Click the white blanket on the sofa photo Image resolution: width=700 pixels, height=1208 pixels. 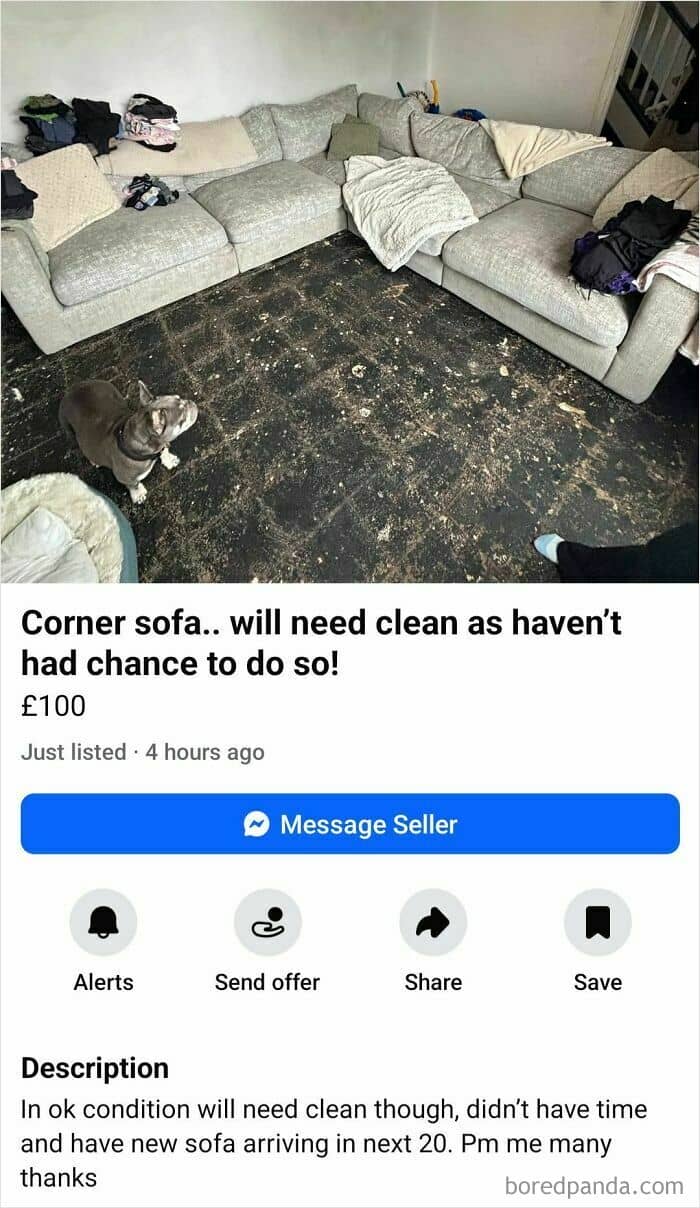pos(408,209)
